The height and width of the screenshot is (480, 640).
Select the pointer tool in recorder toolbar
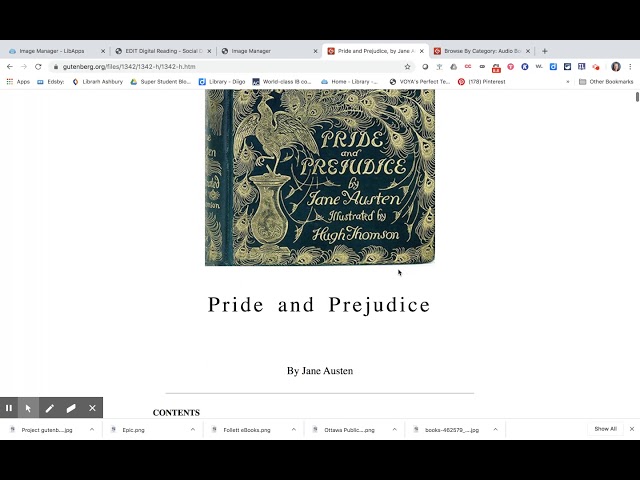pyautogui.click(x=28, y=408)
